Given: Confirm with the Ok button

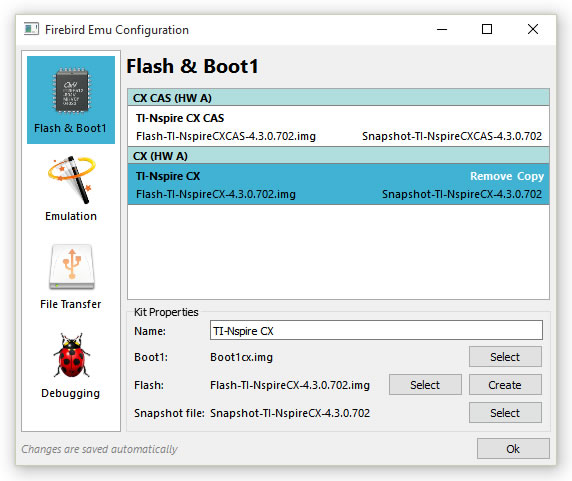Looking at the screenshot, I should 513,449.
